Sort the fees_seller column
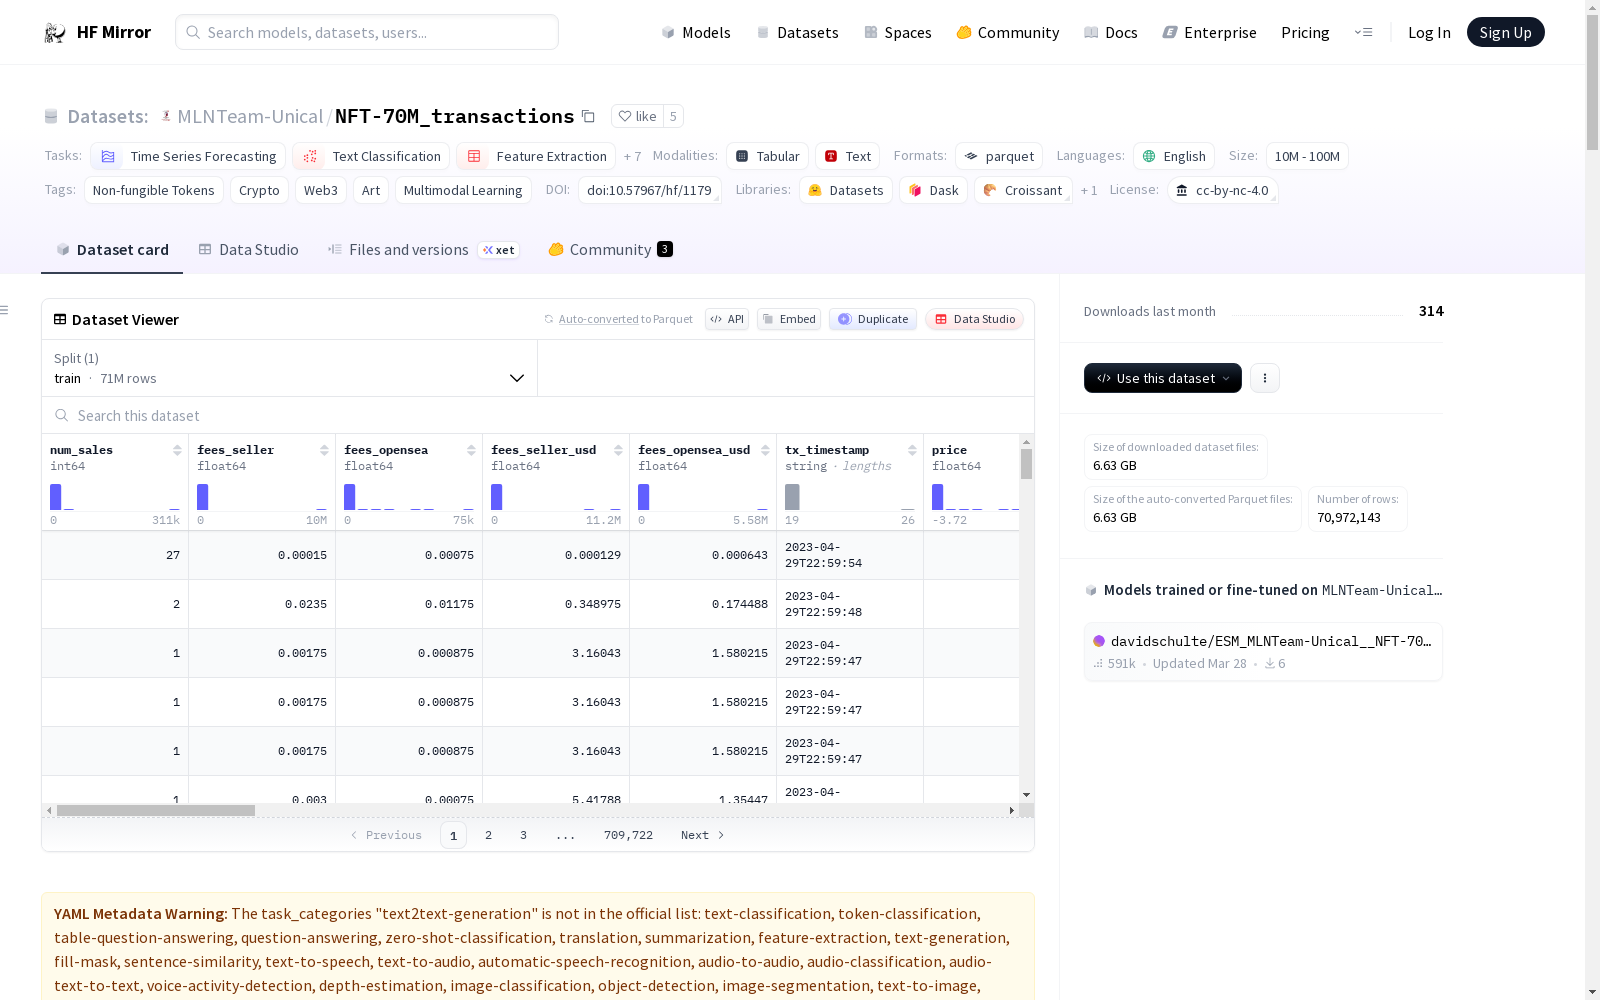Image resolution: width=1600 pixels, height=1000 pixels. point(324,450)
